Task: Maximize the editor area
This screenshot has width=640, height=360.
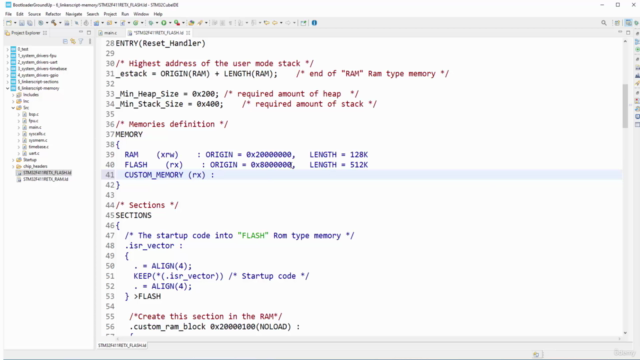Action: coord(628,33)
